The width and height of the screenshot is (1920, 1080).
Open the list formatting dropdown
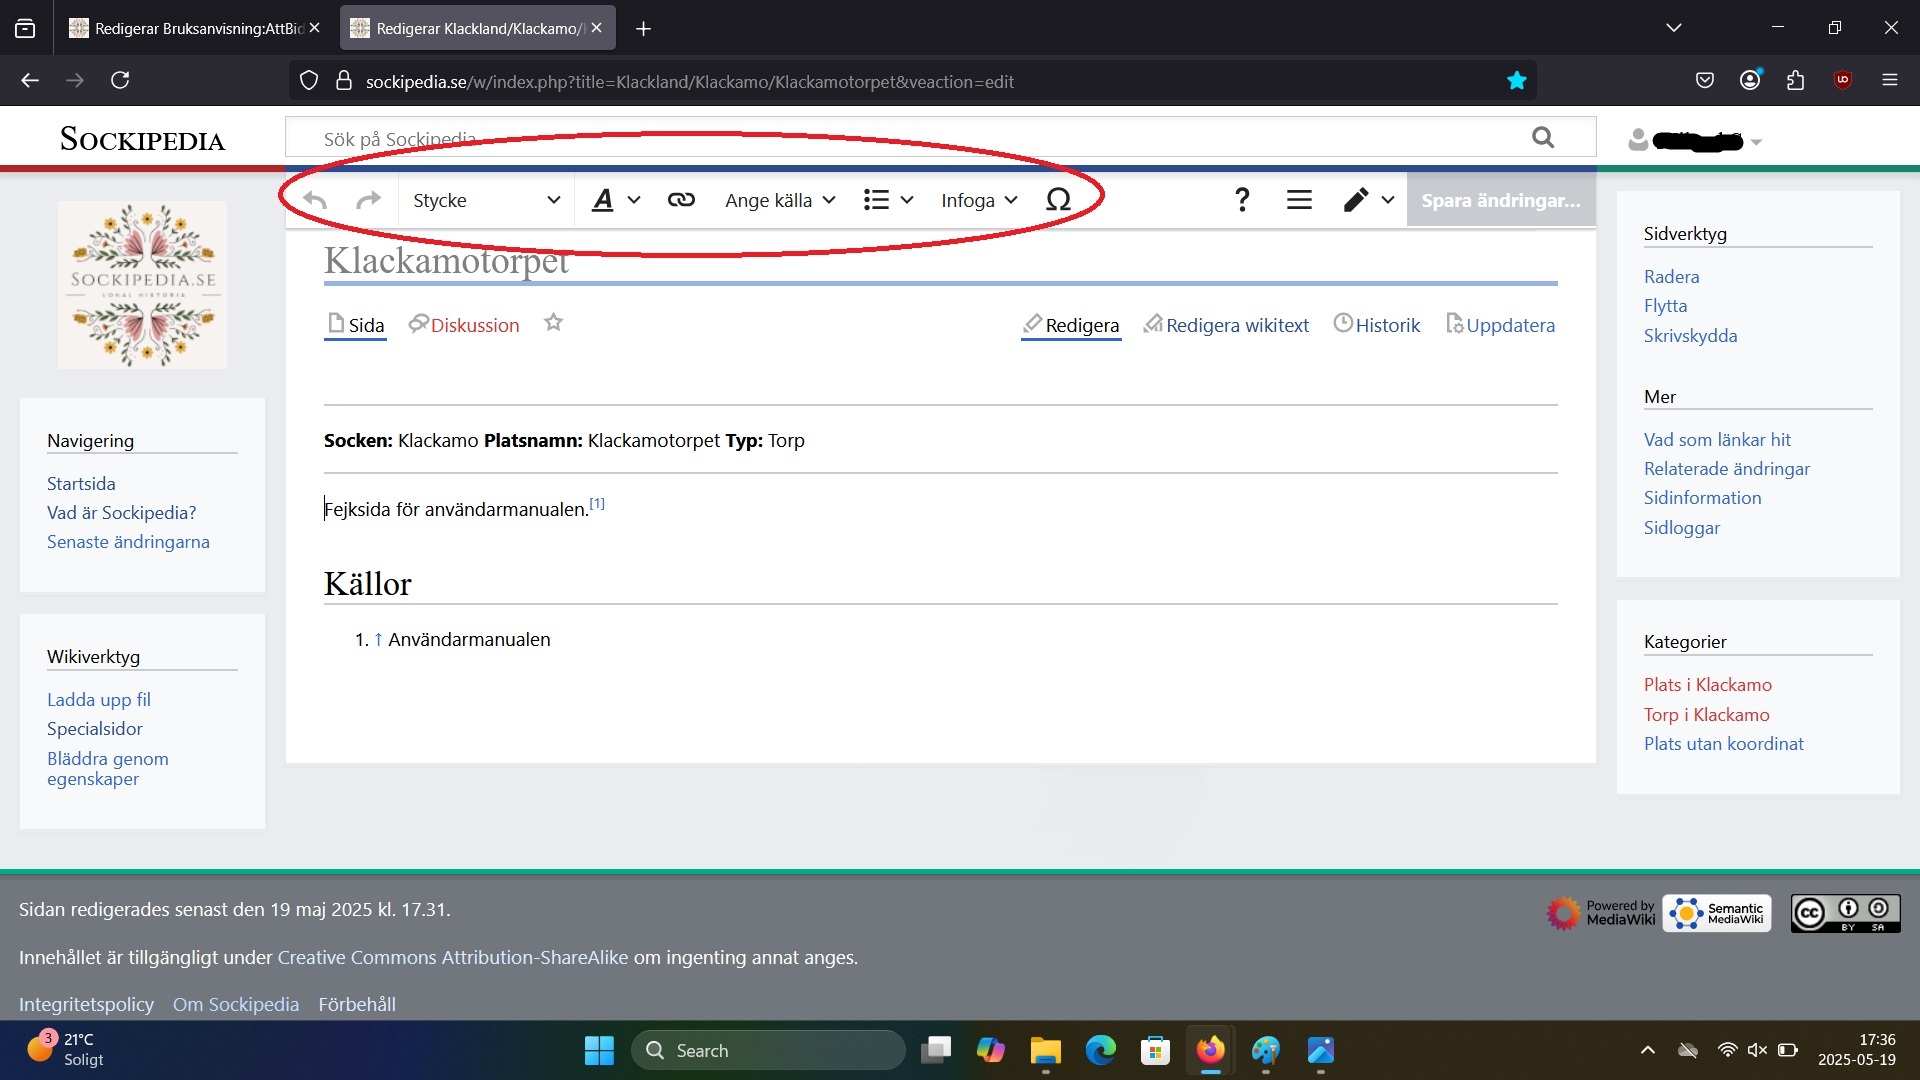pos(888,200)
